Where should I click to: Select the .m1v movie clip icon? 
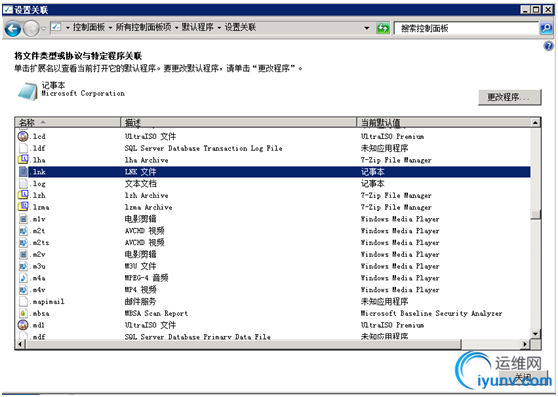tap(23, 219)
